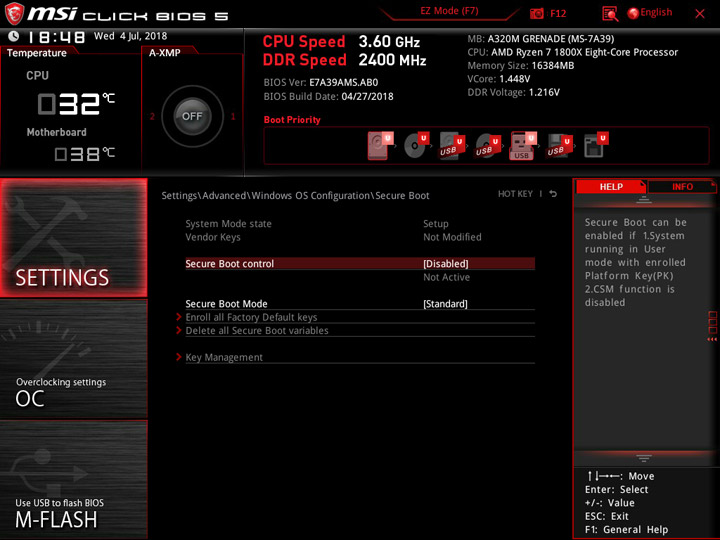Click the English language globe icon
The image size is (720, 540).
click(633, 13)
